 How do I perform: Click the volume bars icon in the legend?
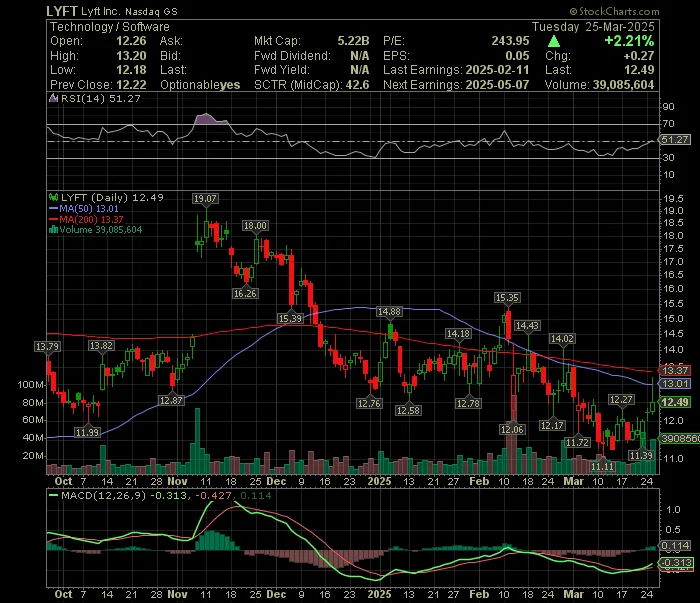click(54, 230)
